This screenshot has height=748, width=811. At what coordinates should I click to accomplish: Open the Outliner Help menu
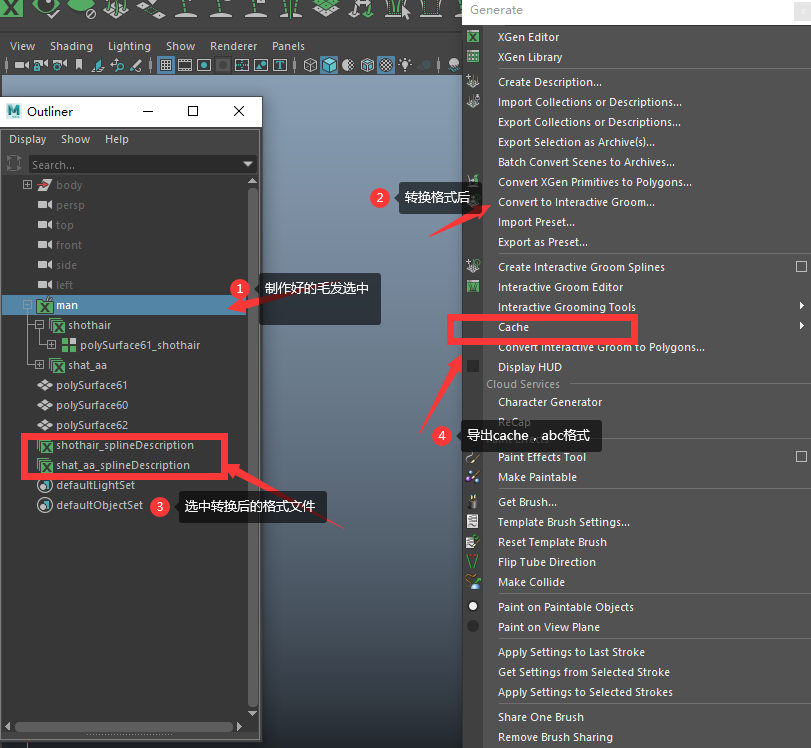point(117,139)
